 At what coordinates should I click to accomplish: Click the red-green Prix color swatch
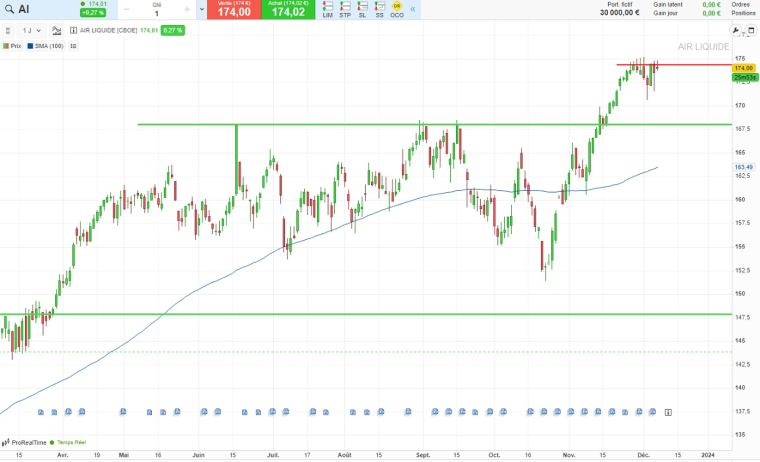(x=6, y=46)
